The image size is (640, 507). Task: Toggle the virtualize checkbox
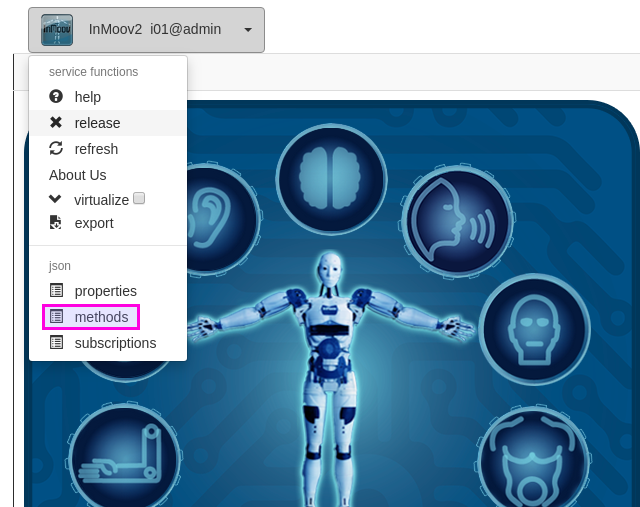pos(139,198)
